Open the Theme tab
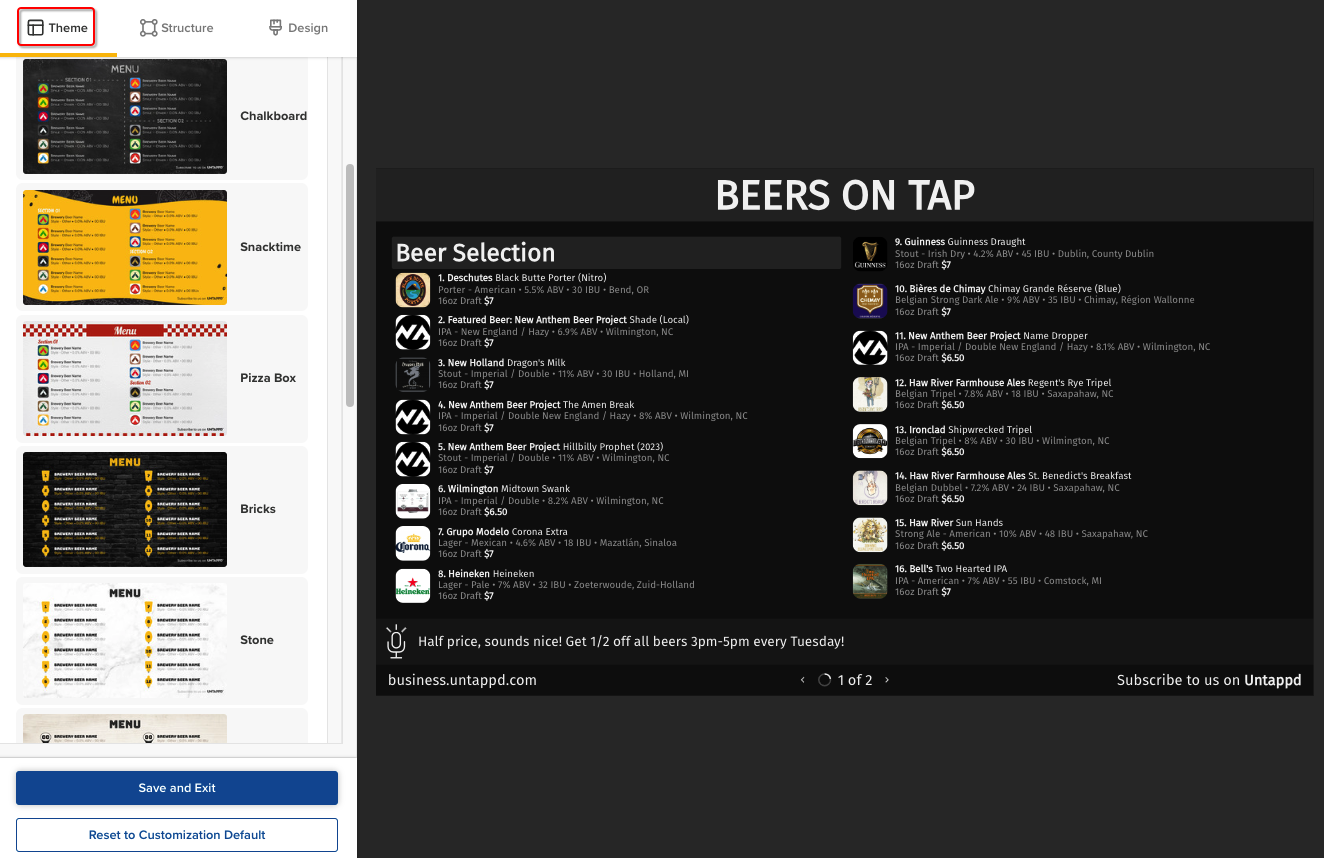The image size is (1324, 858). (x=57, y=28)
